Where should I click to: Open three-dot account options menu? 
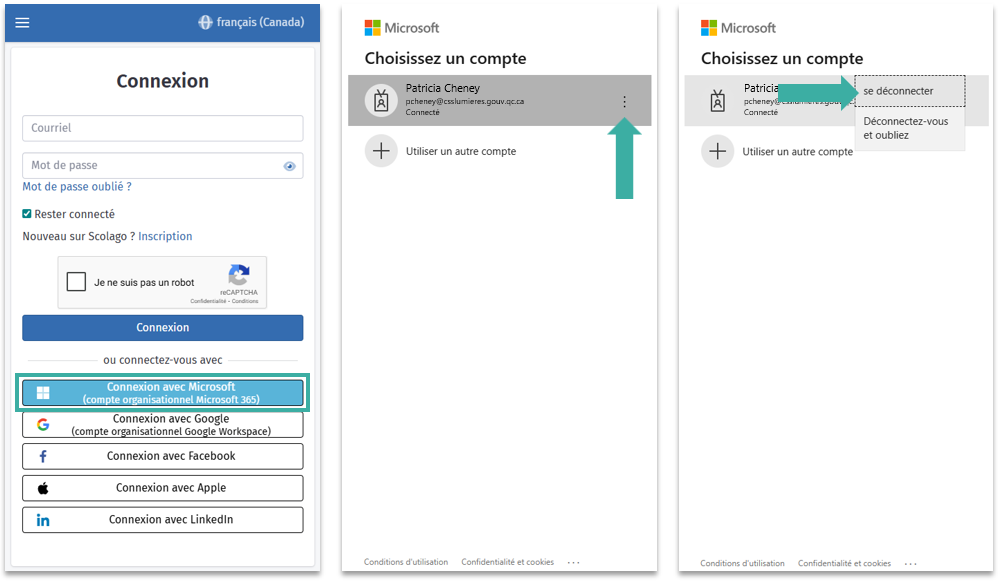coord(624,101)
